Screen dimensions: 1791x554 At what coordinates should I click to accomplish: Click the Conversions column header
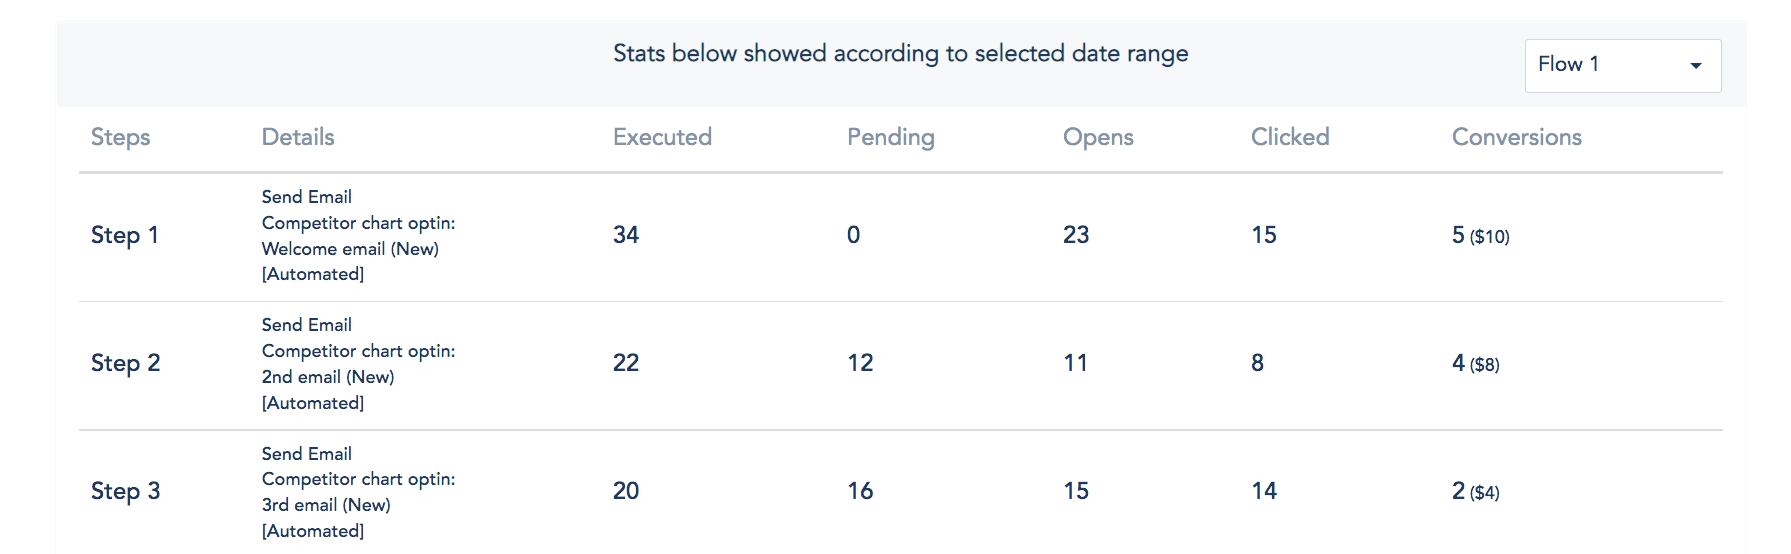coord(1517,137)
